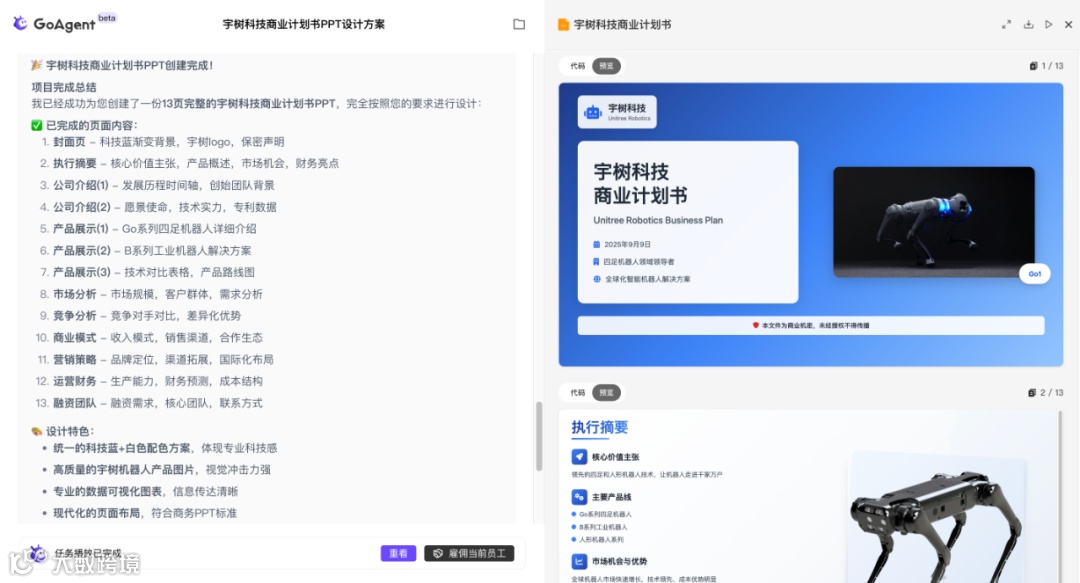Click the agent avatar in task status bar

37,553
